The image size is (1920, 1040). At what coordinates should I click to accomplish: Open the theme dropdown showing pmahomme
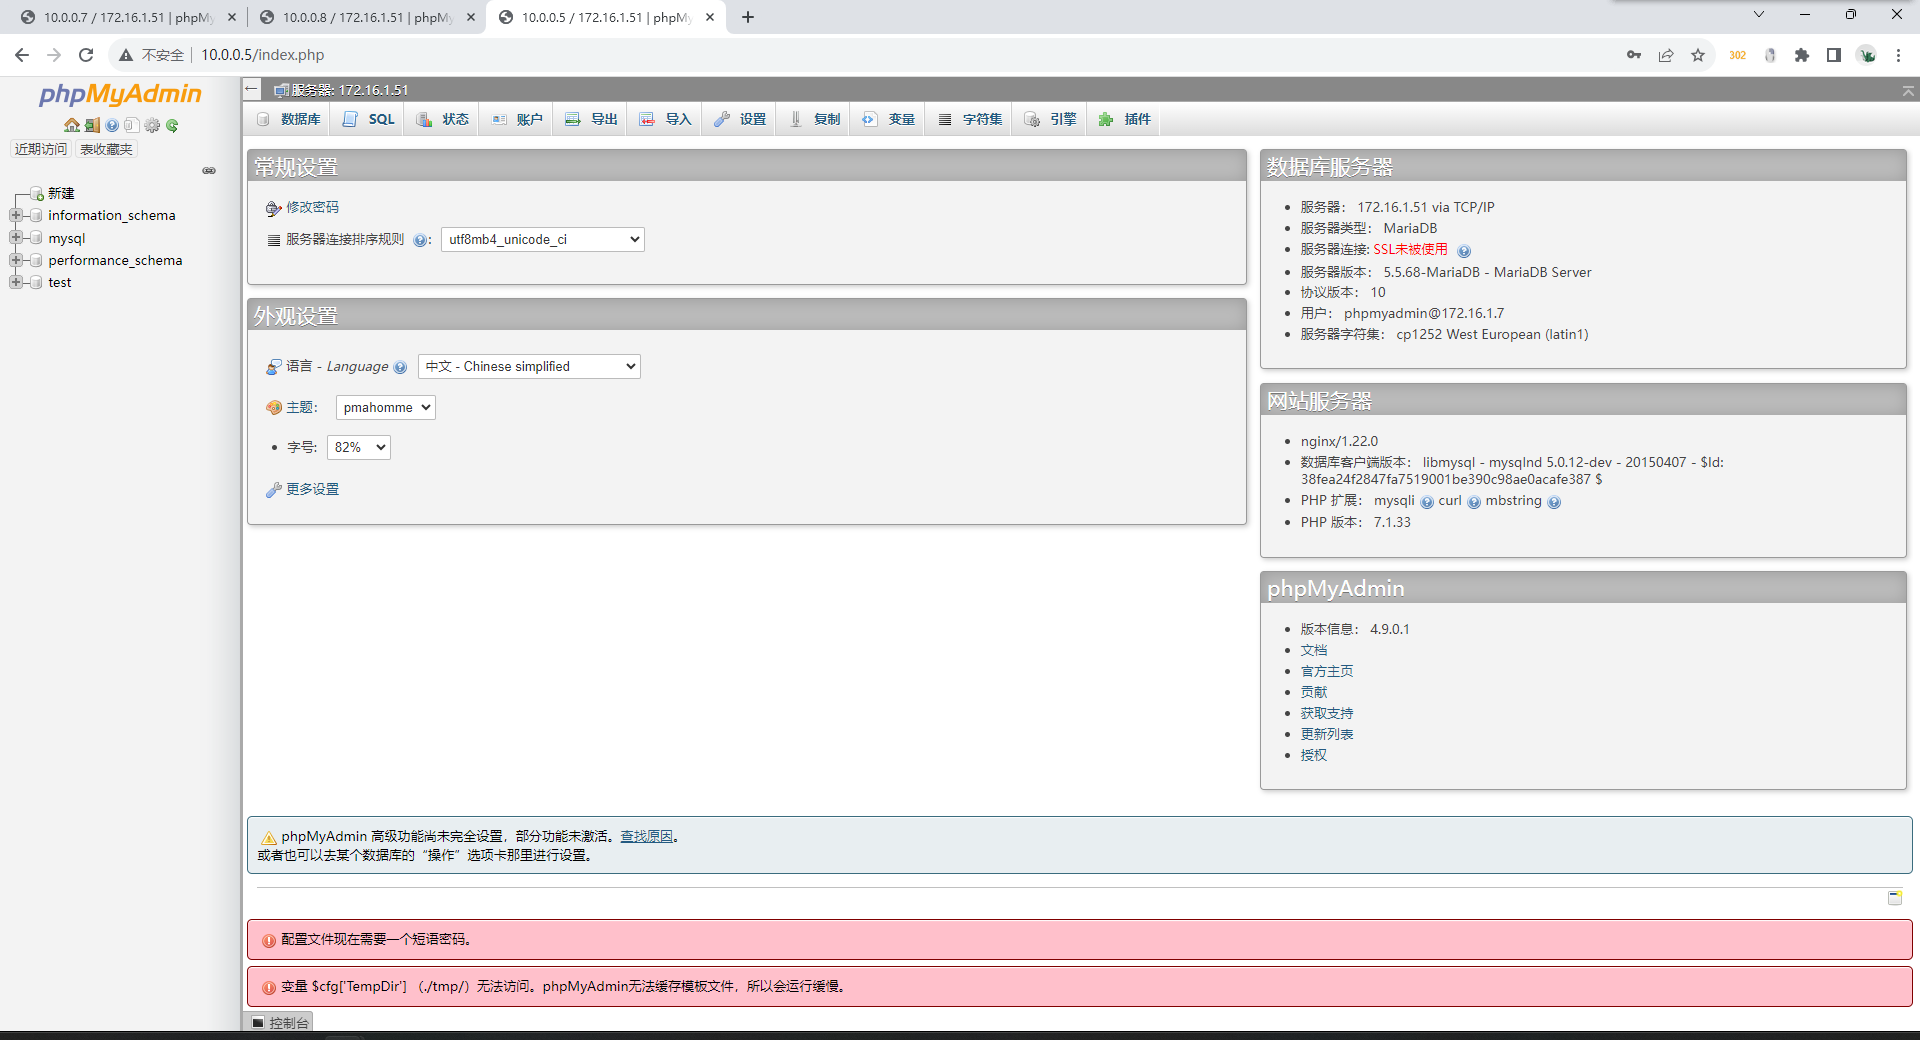coord(386,407)
